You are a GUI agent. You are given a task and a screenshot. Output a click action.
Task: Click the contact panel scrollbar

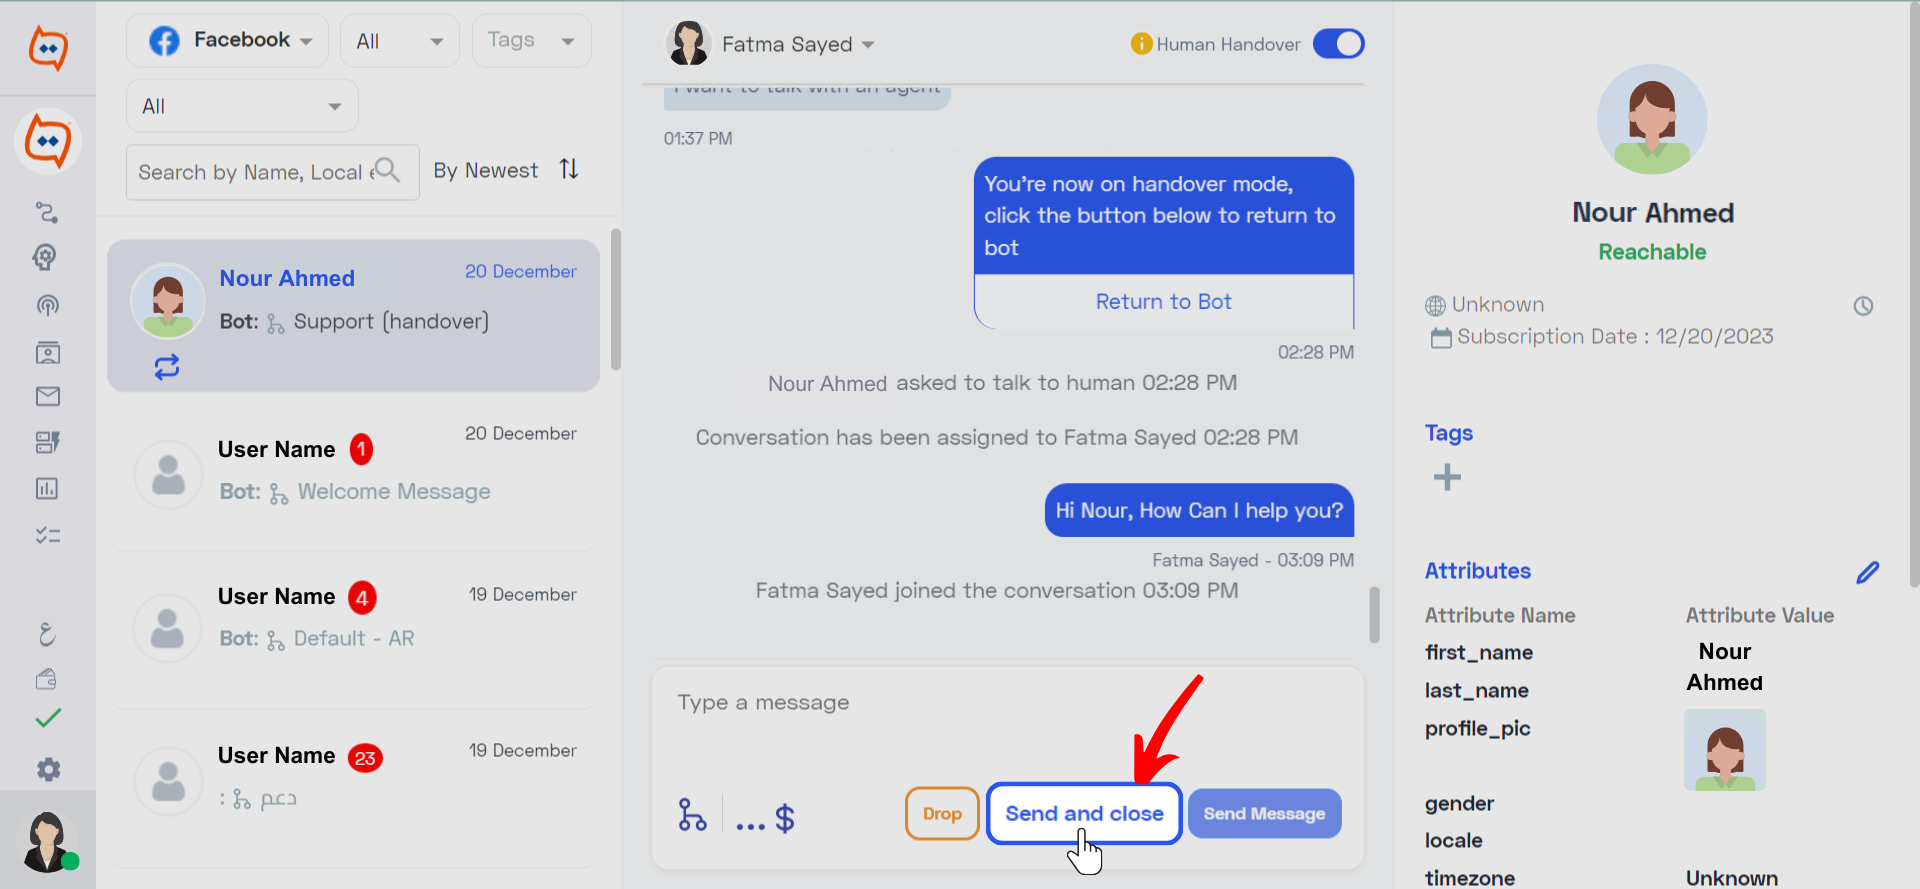coord(1914,295)
